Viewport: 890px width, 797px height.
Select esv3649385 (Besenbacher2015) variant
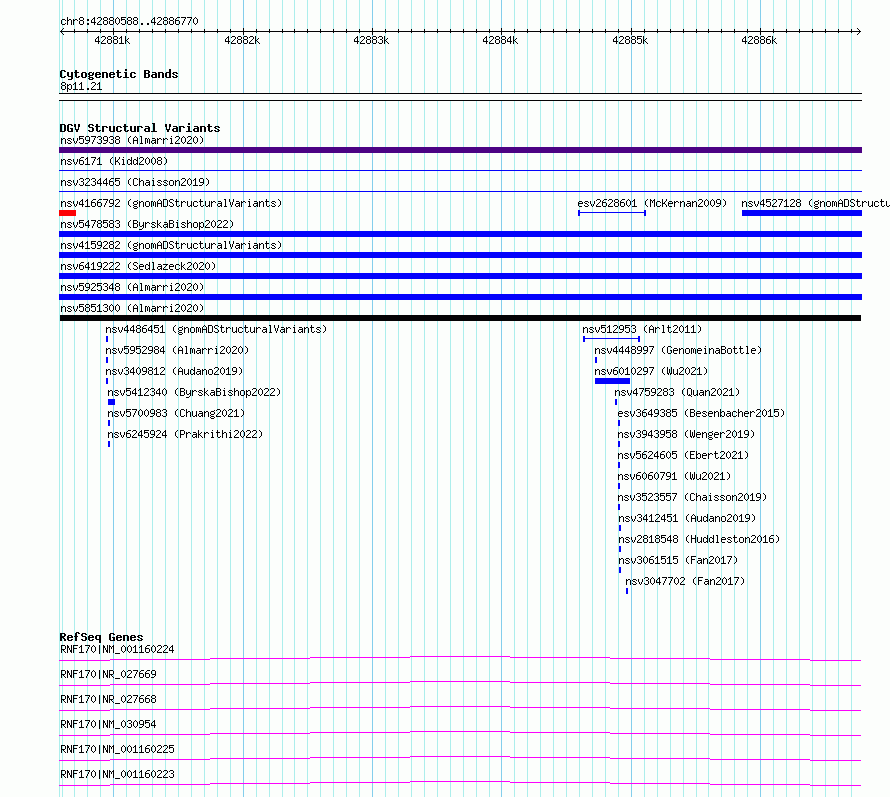click(701, 413)
